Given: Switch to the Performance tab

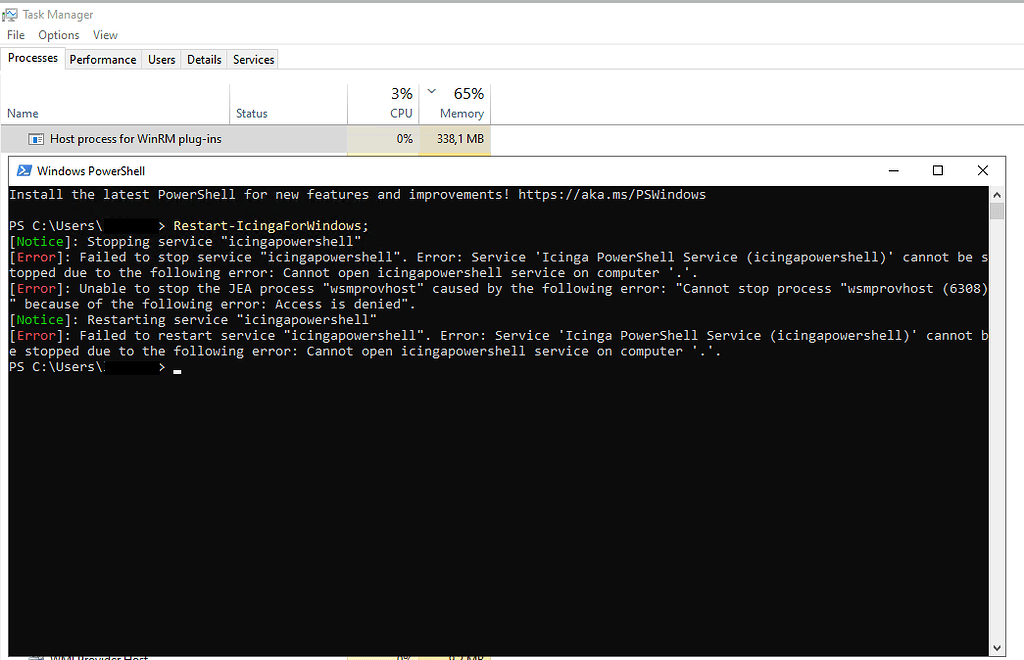Looking at the screenshot, I should tap(102, 59).
